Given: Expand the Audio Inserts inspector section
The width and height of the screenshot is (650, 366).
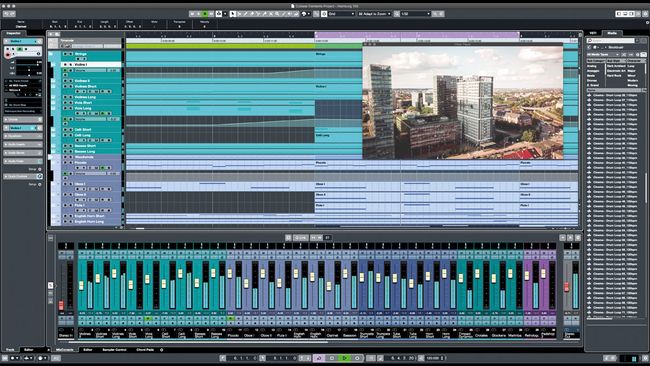Looking at the screenshot, I should click(x=23, y=144).
